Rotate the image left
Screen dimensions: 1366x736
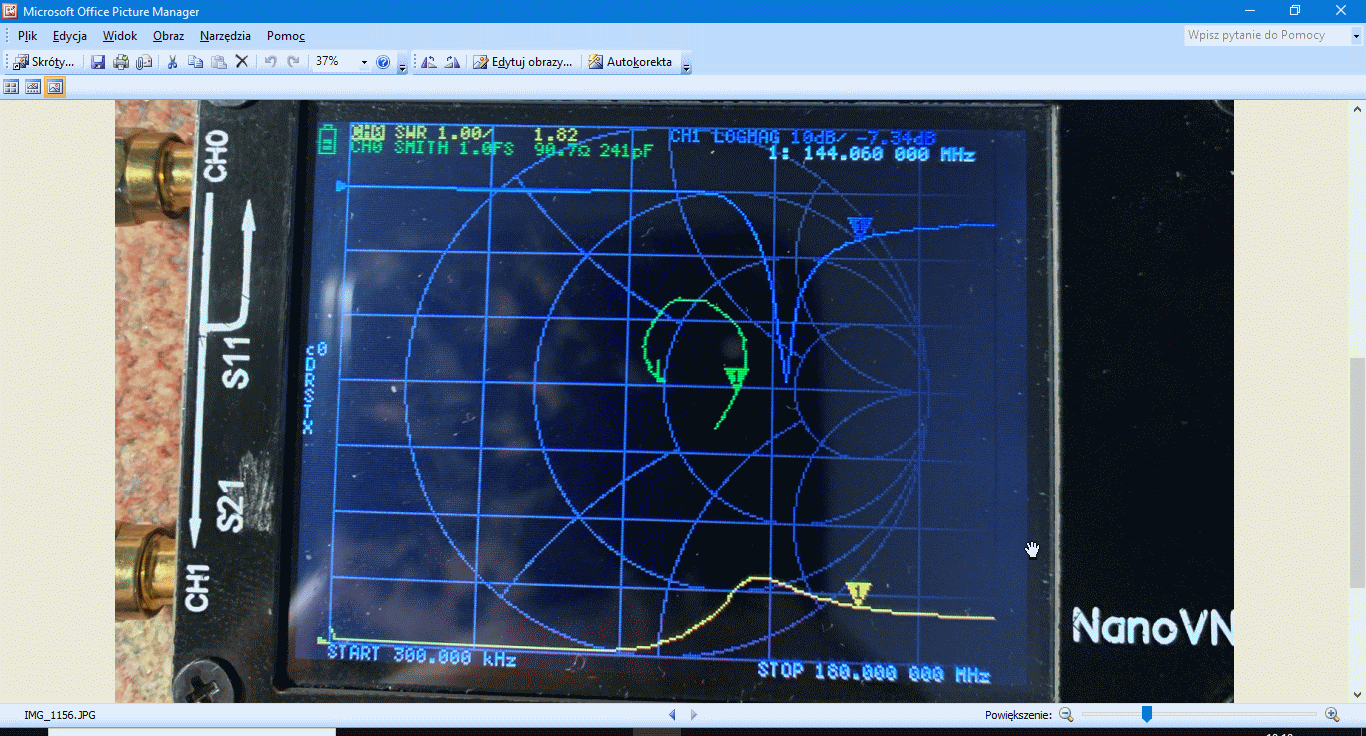click(429, 62)
